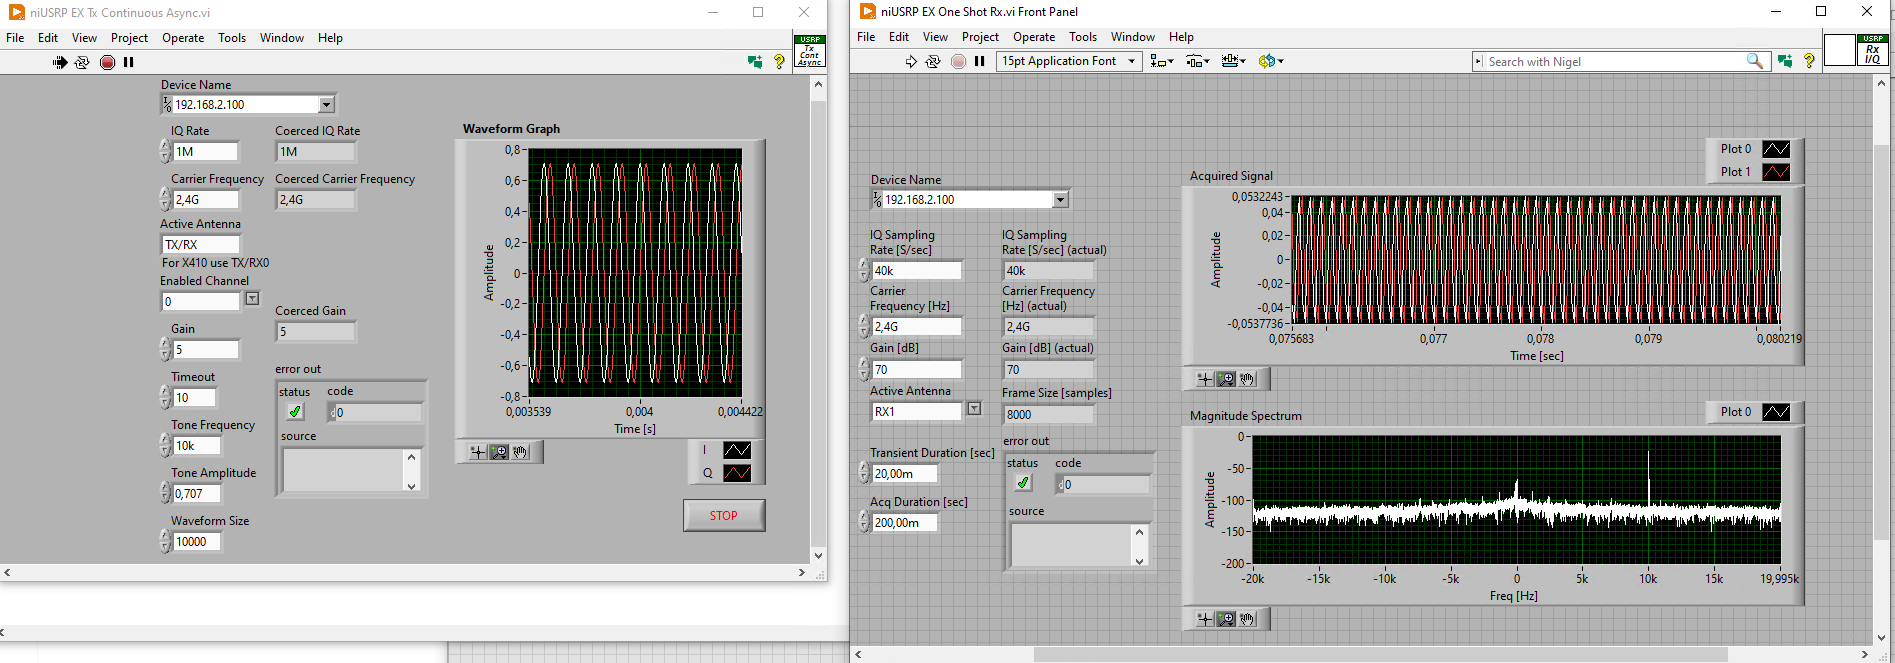This screenshot has width=1895, height=663.
Task: Pause execution in the One Shot Rx window
Action: tap(979, 61)
